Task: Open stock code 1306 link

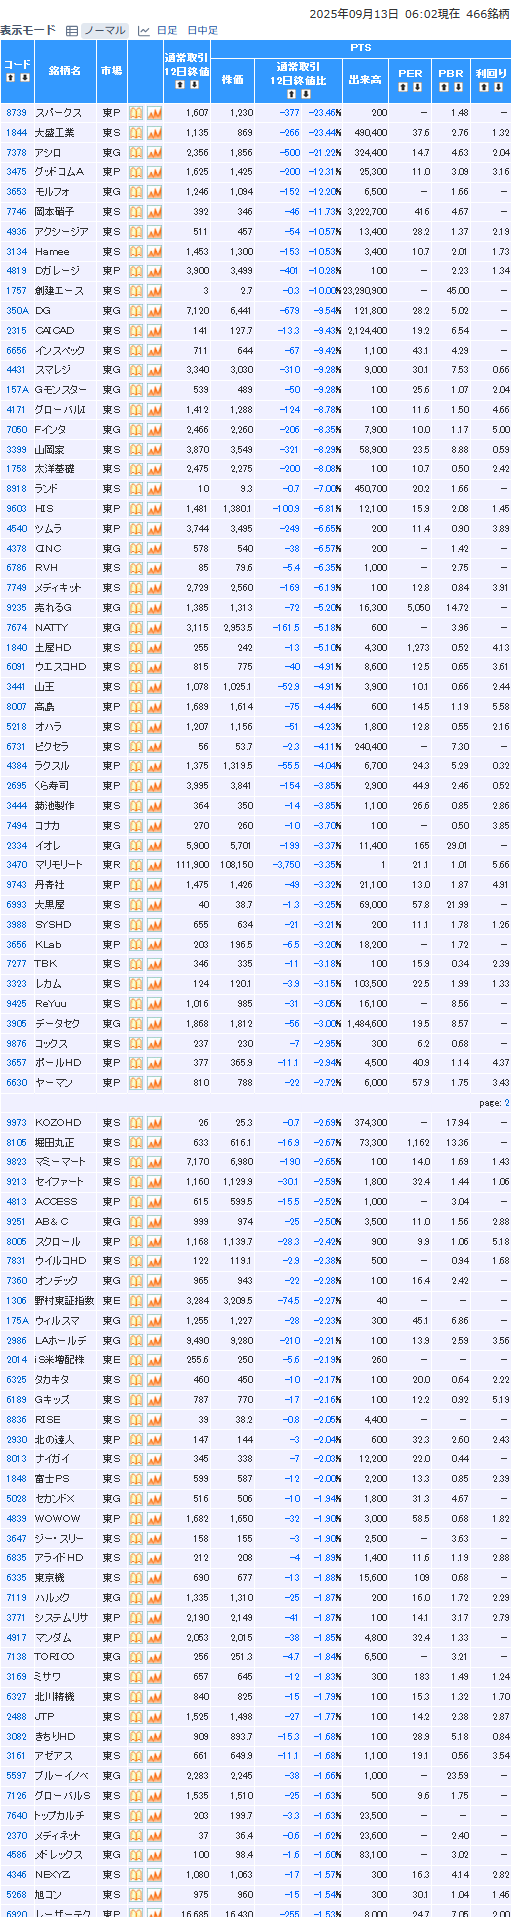Action: tap(16, 1301)
